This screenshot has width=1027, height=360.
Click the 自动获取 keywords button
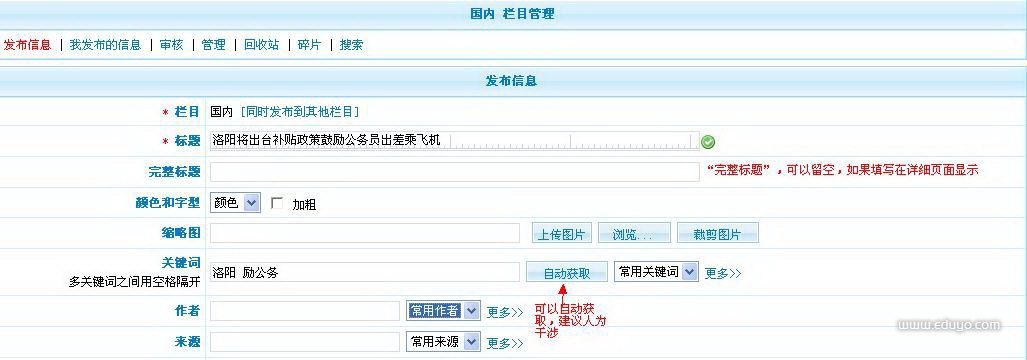coord(567,273)
